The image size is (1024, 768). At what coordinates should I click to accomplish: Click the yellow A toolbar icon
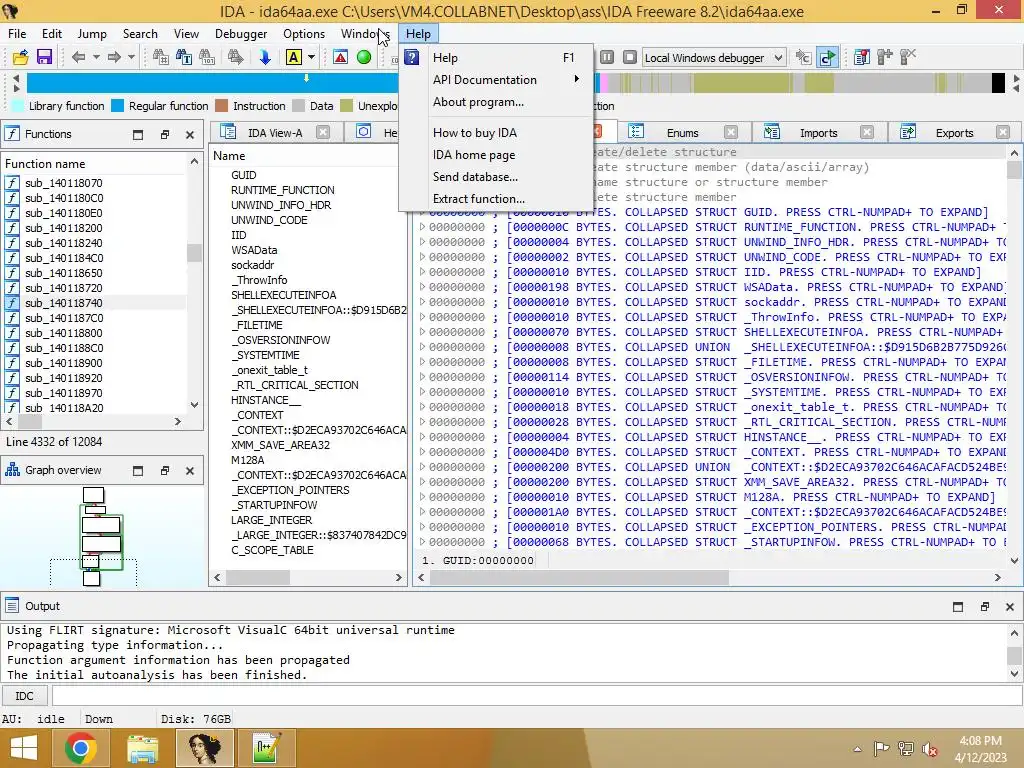294,57
